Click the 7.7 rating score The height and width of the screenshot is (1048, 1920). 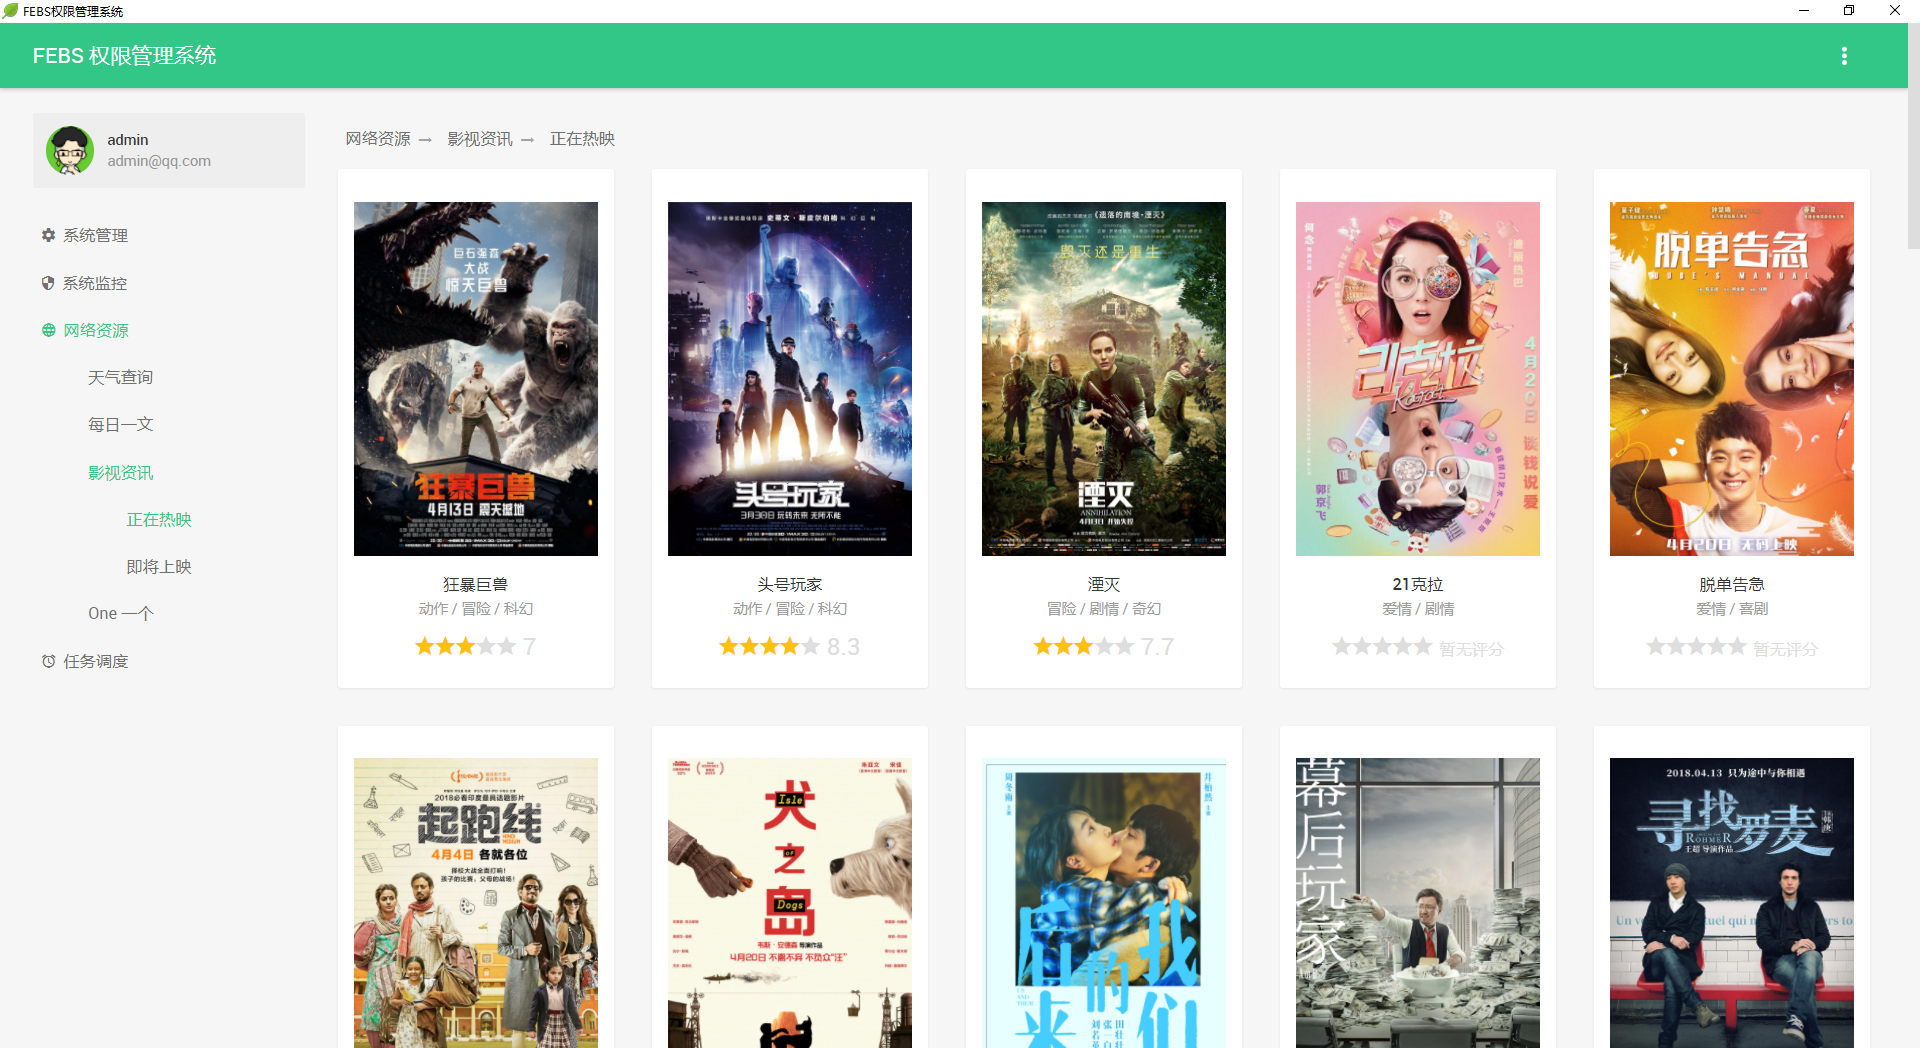tap(1157, 647)
